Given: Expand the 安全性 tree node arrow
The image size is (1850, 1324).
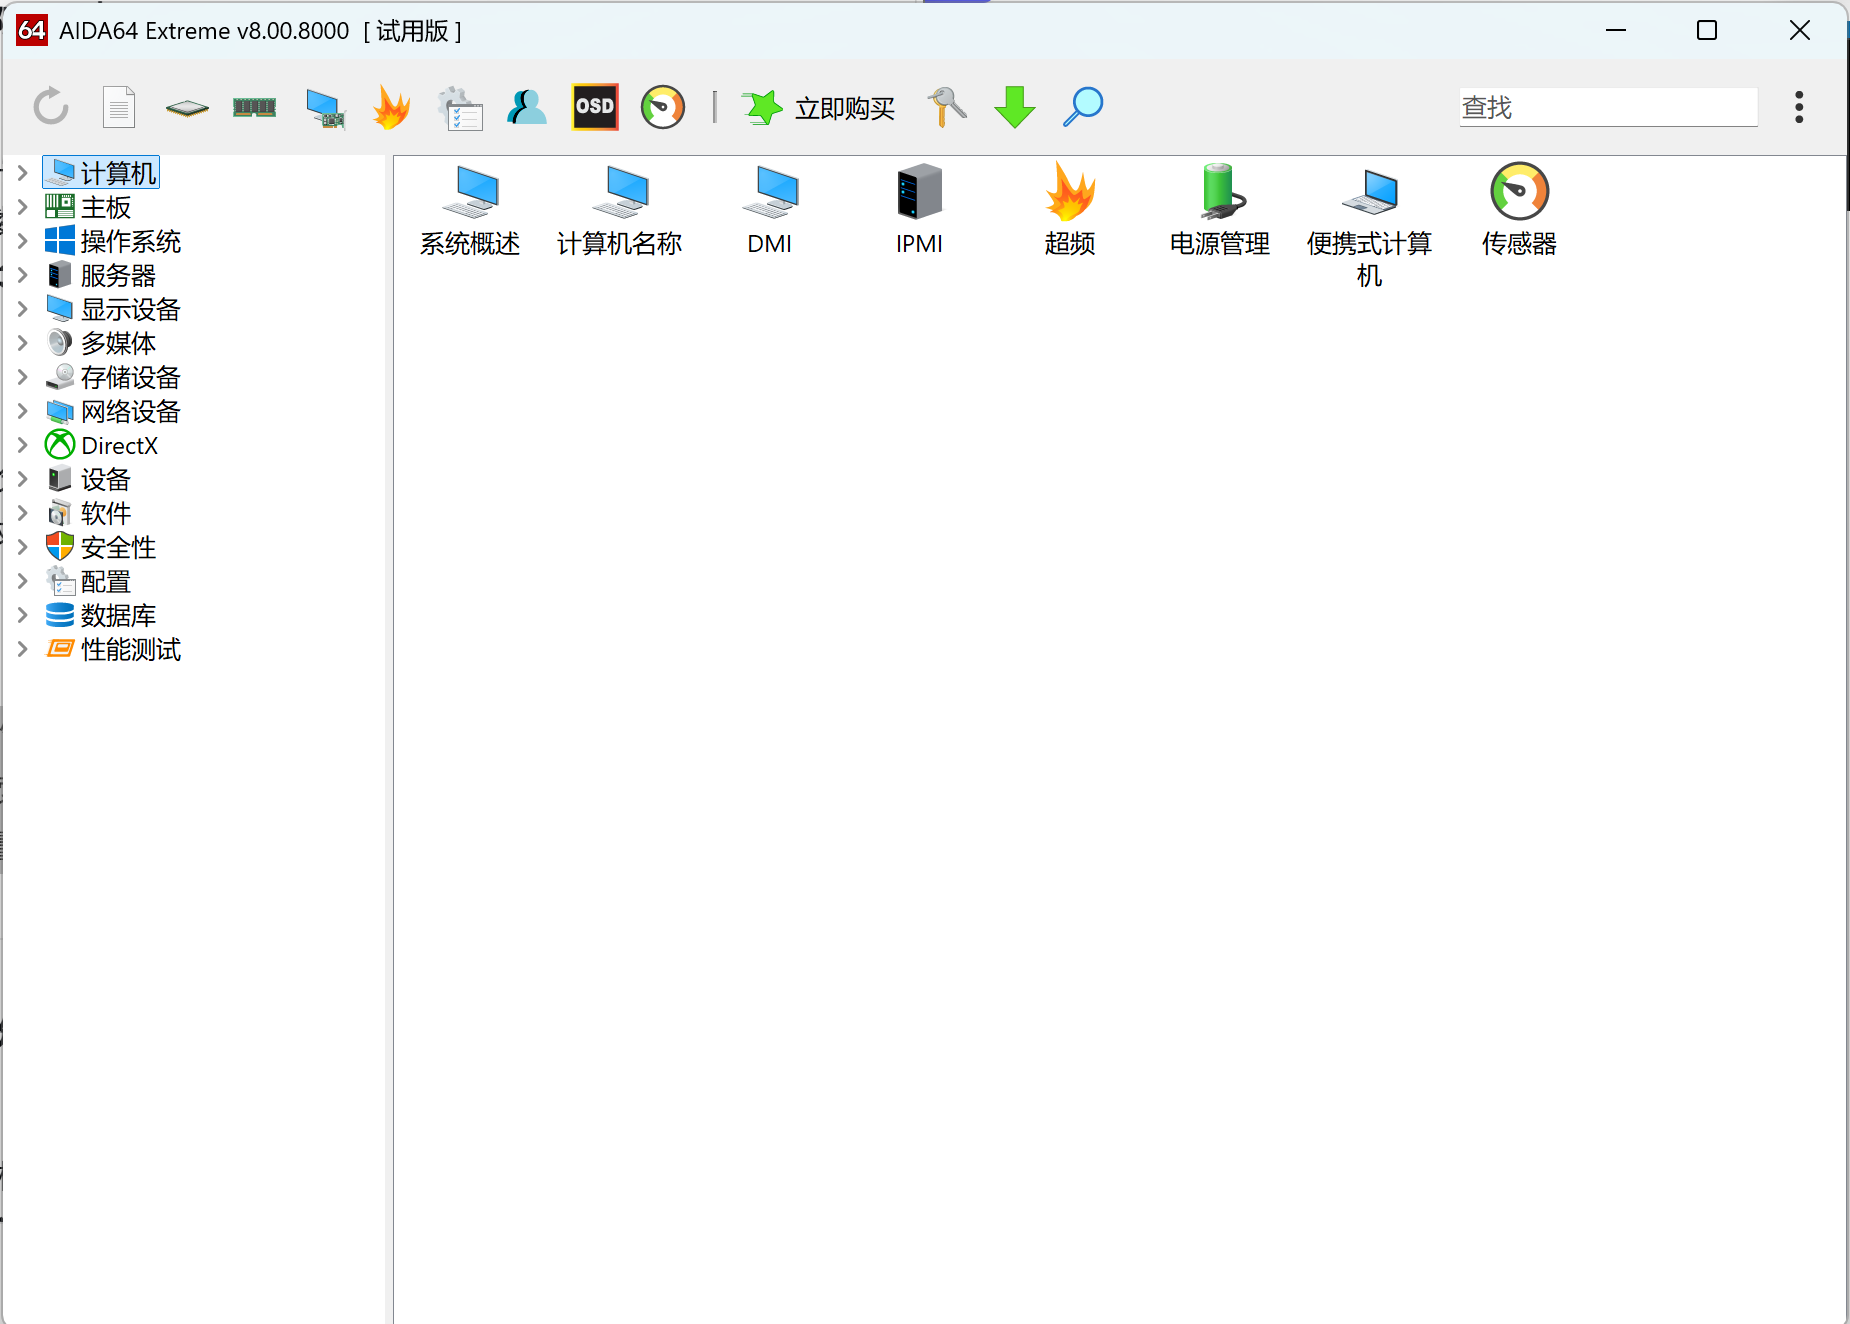Looking at the screenshot, I should coord(22,547).
